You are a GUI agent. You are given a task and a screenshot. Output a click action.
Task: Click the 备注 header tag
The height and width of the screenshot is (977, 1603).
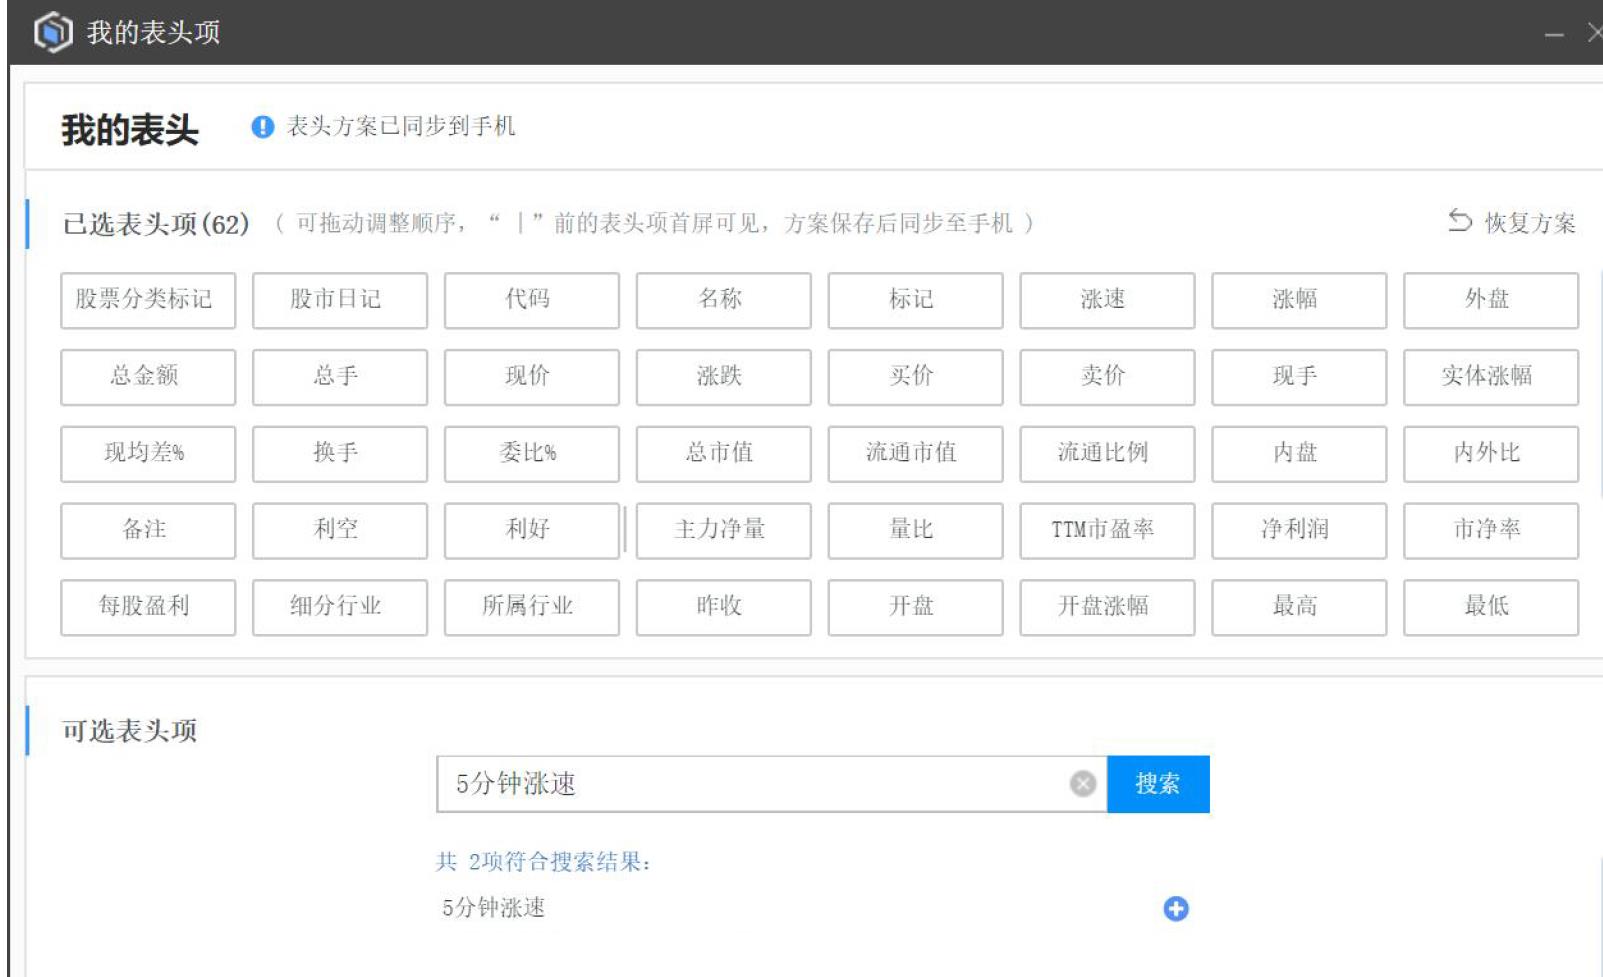(147, 530)
